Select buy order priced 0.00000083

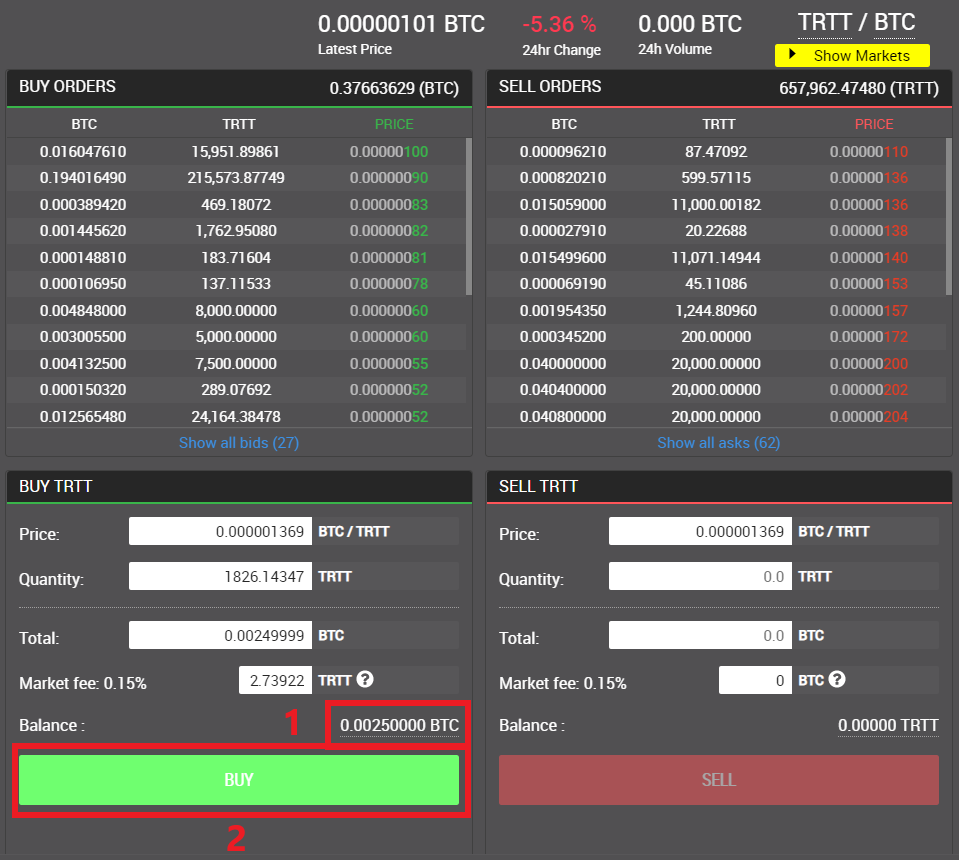[x=236, y=205]
